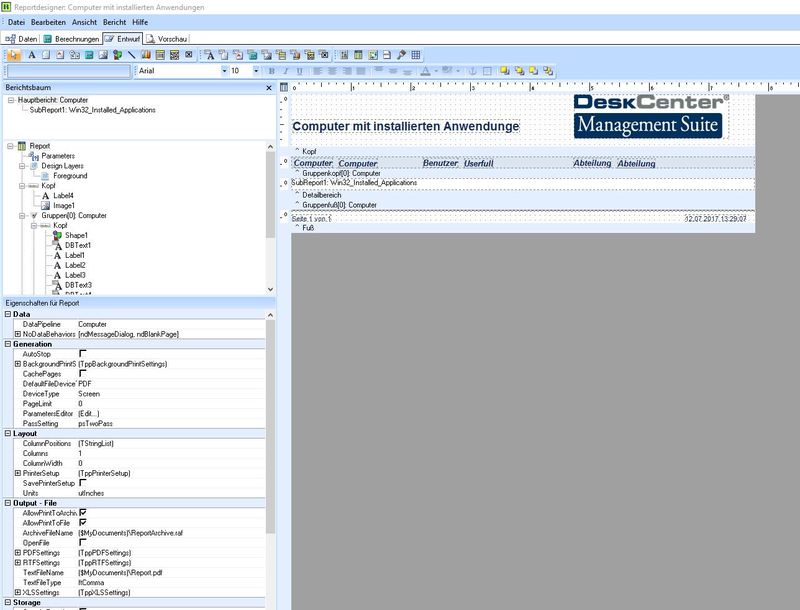
Task: Toggle bold text formatting
Action: pyautogui.click(x=274, y=72)
